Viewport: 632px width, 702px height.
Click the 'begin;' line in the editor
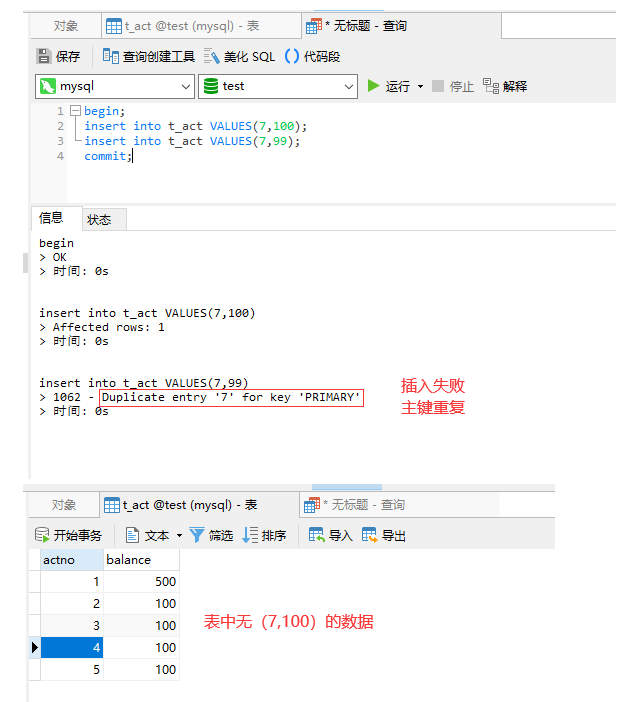coord(104,111)
